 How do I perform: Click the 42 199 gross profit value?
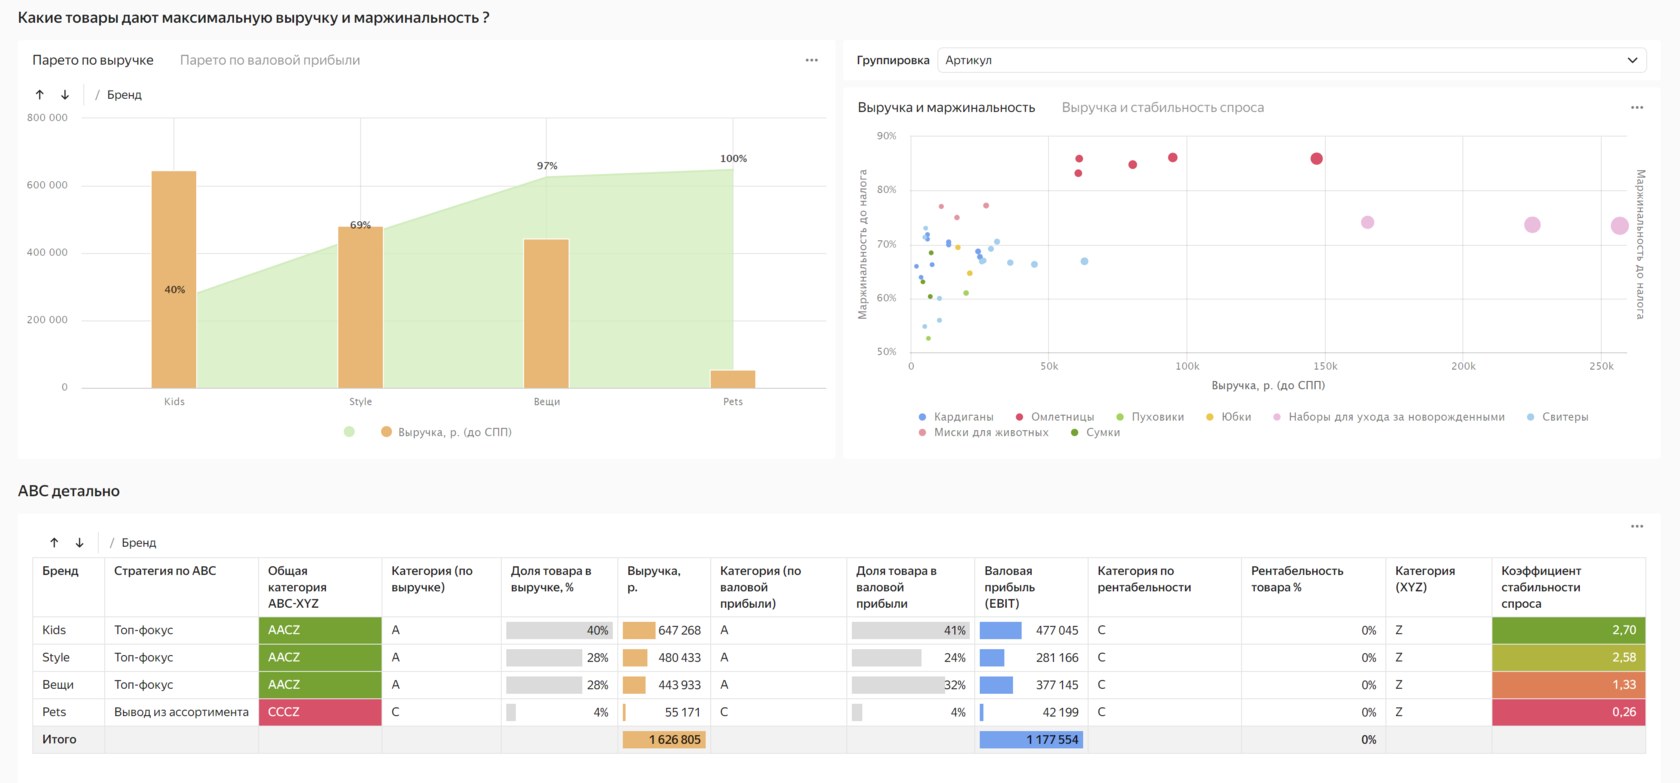(x=1060, y=712)
